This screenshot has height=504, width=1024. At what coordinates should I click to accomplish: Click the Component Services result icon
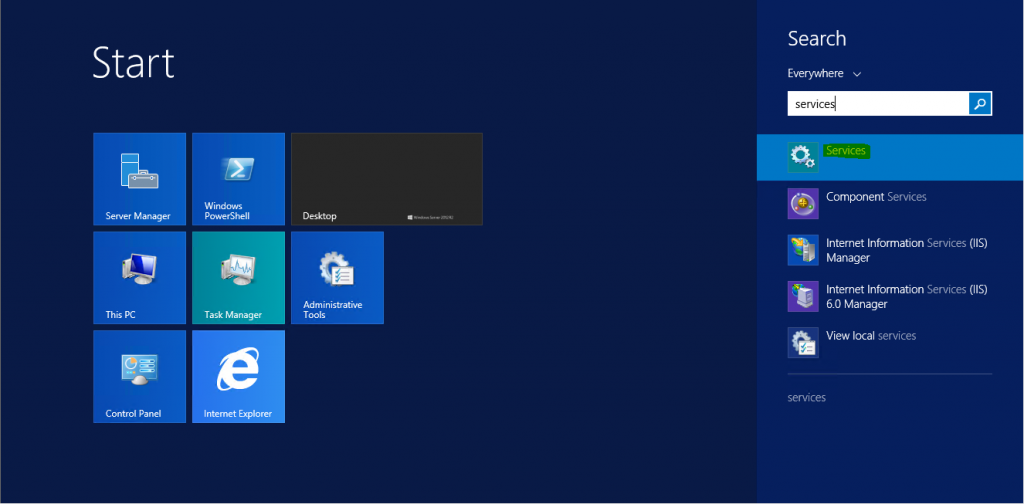coord(803,203)
